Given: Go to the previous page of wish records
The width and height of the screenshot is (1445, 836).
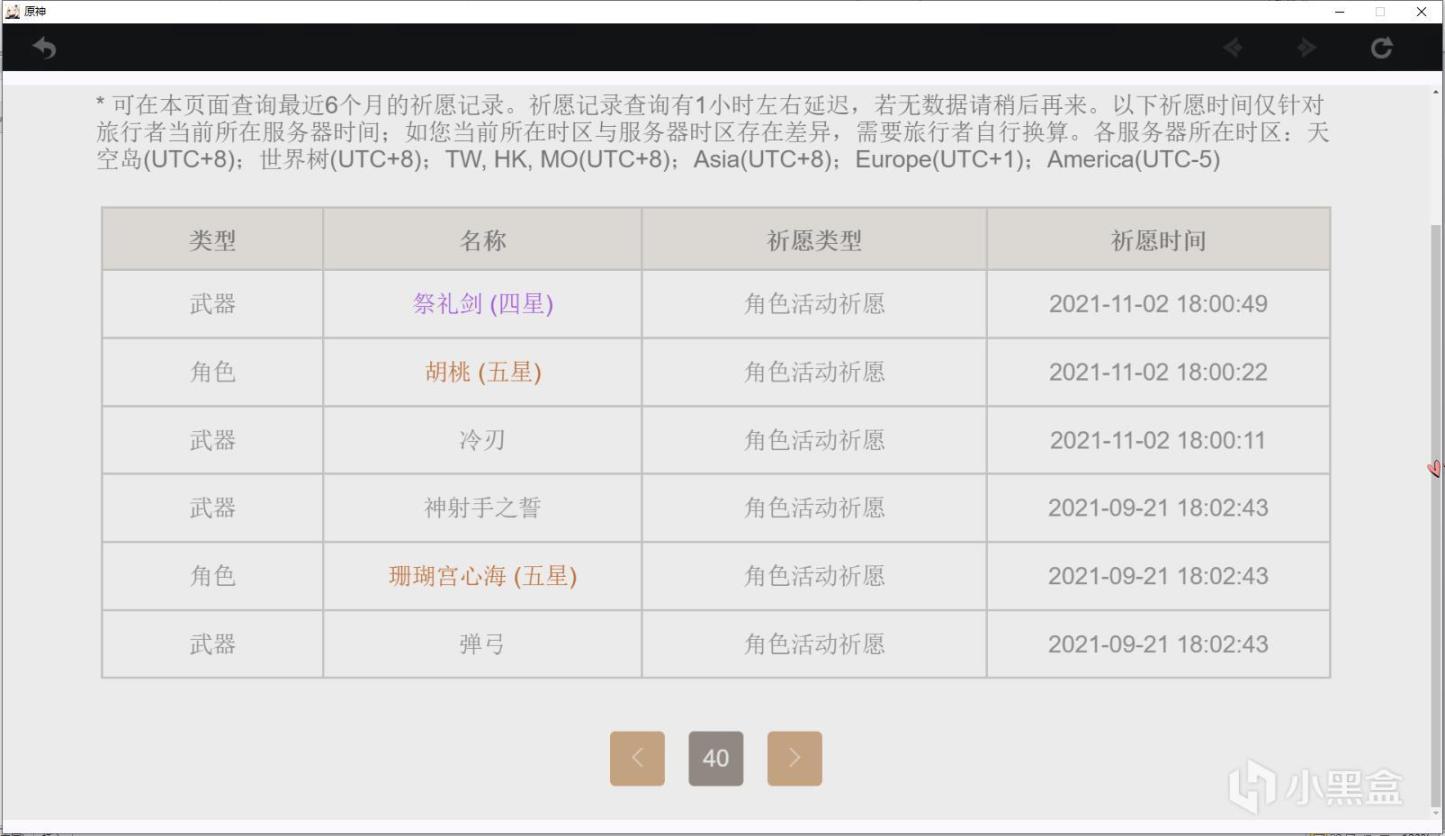Looking at the screenshot, I should click(x=637, y=758).
